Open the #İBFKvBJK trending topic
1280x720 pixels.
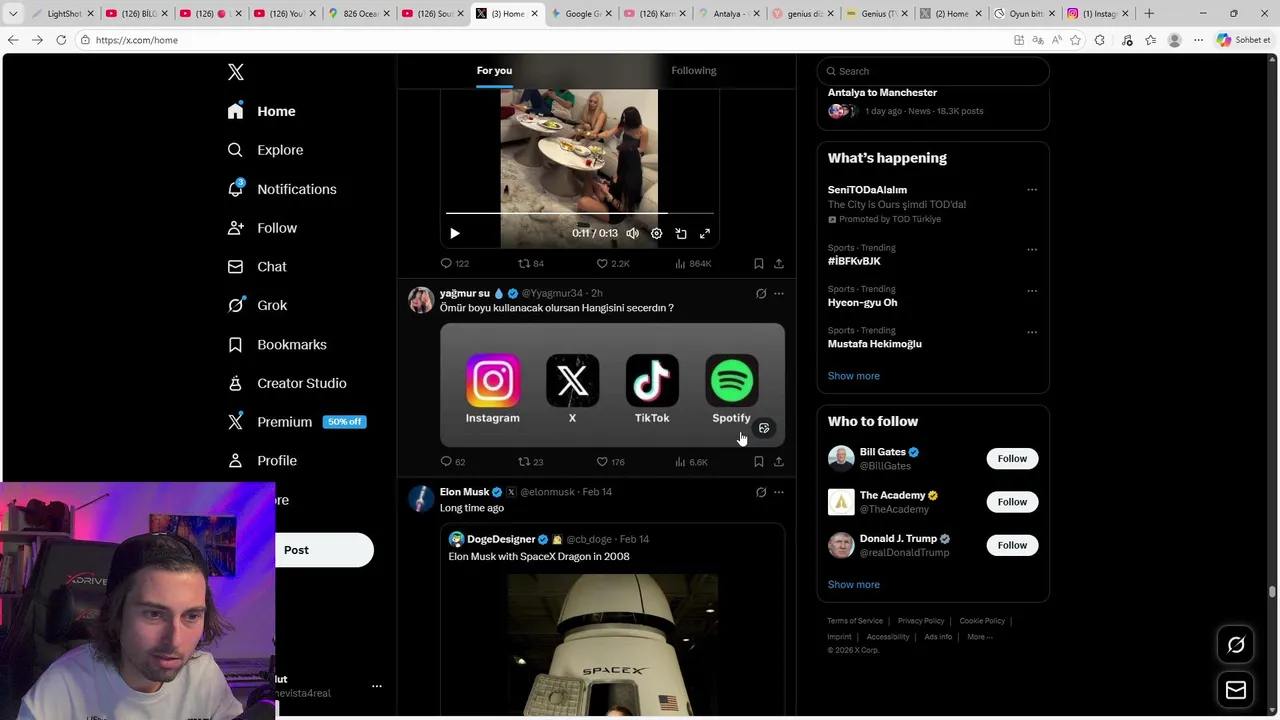pyautogui.click(x=854, y=261)
